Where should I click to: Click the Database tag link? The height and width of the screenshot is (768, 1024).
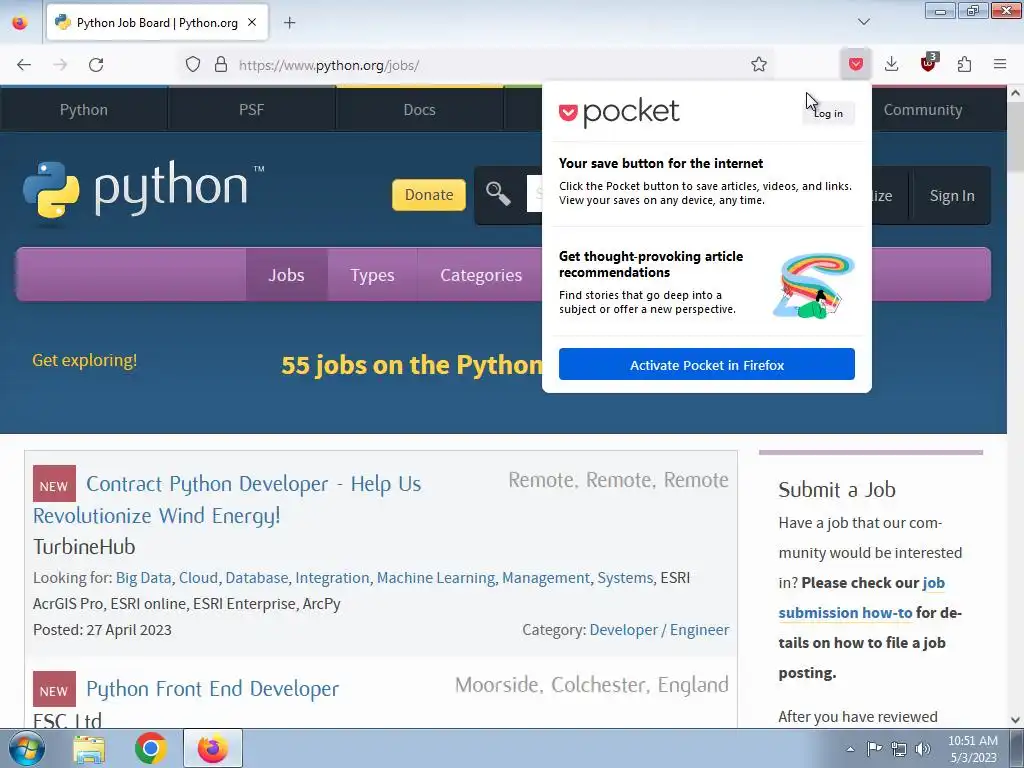pyautogui.click(x=257, y=578)
